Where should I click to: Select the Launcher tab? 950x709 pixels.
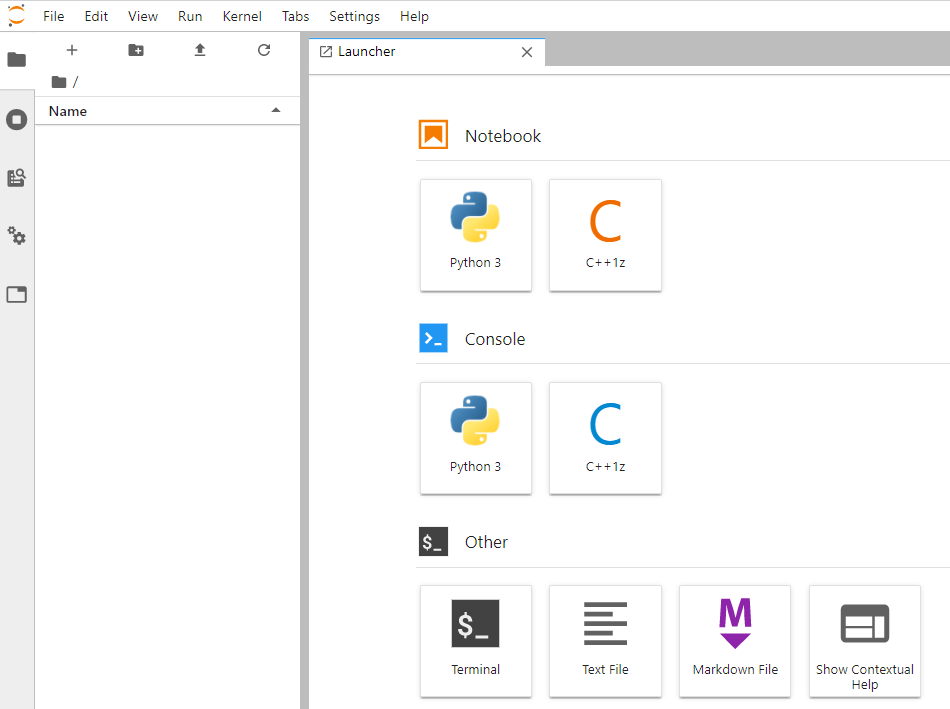click(x=427, y=52)
